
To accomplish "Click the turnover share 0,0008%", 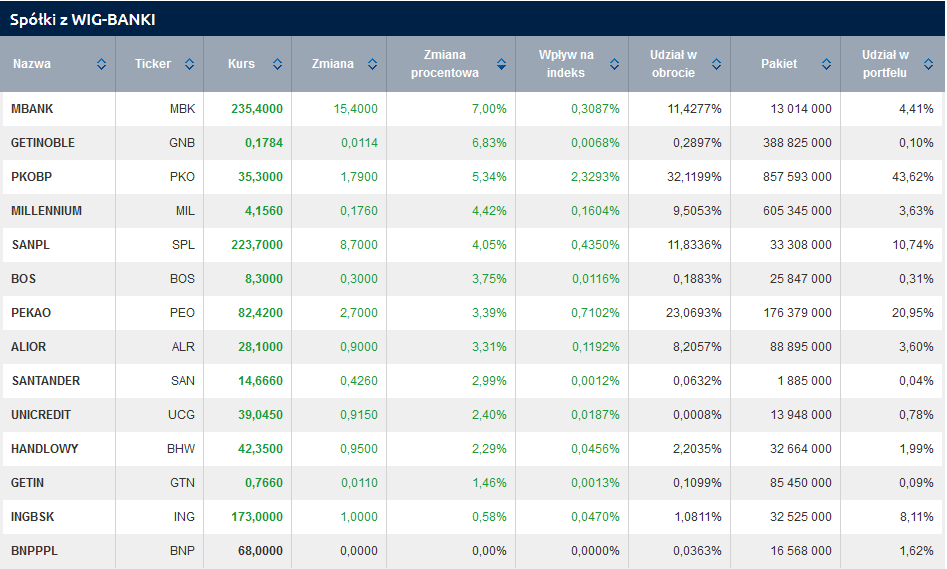I will pos(698,415).
